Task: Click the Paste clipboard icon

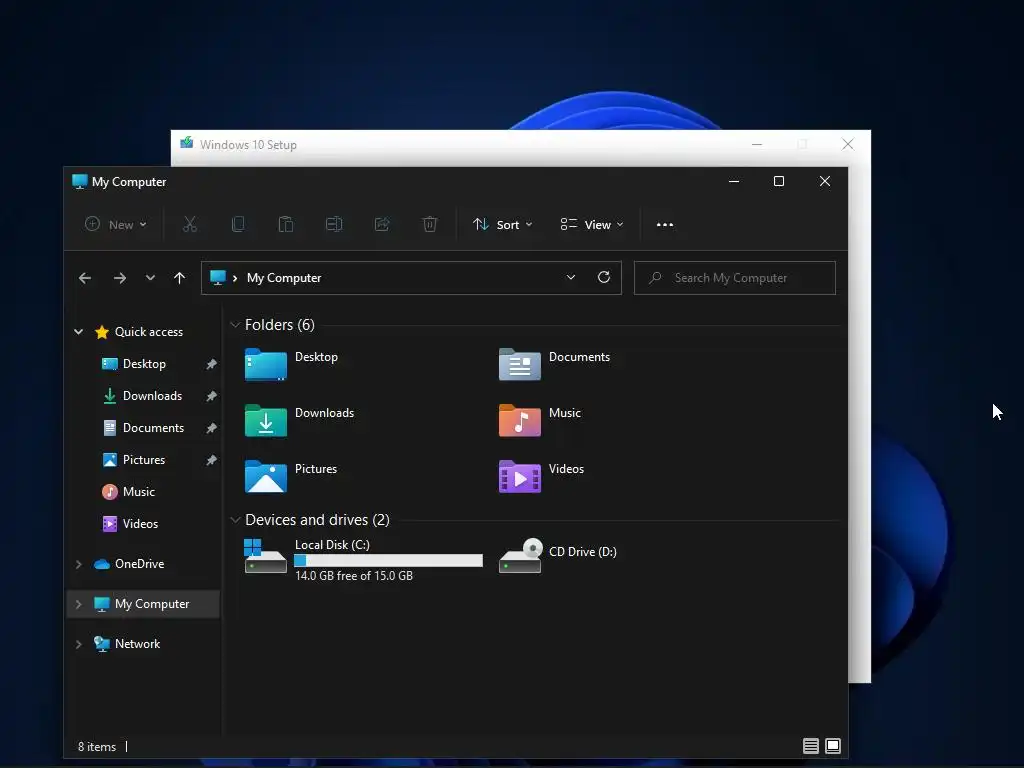Action: tap(285, 225)
